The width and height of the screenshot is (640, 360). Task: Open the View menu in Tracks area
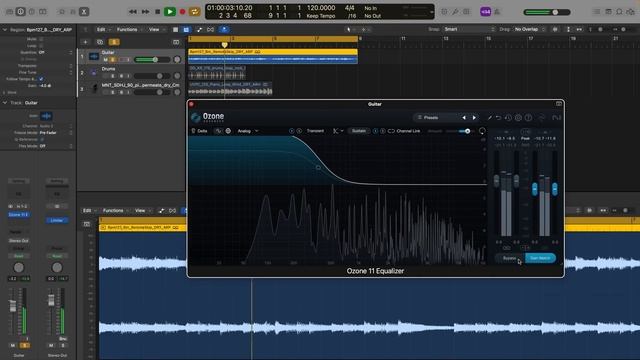point(156,29)
